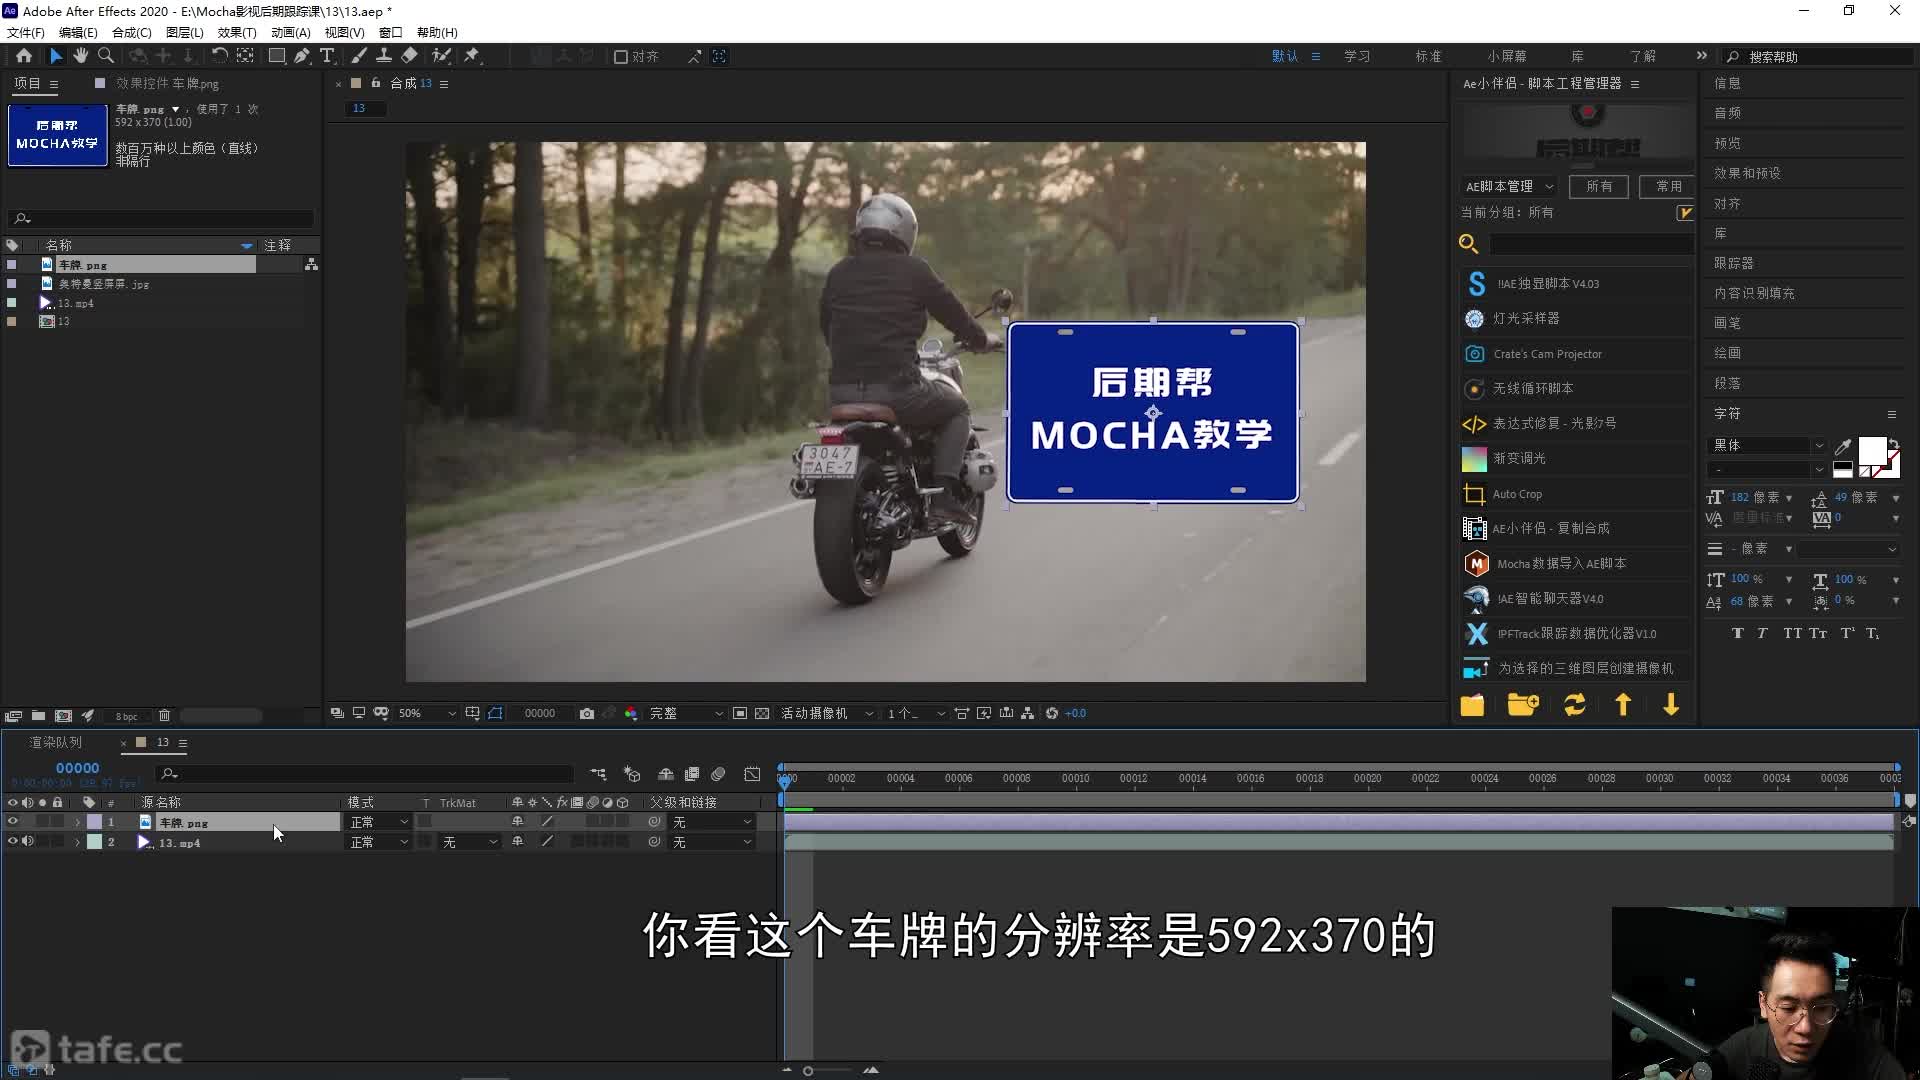1920x1080 pixels.
Task: Click the 8 bpc color depth
Action: [126, 717]
